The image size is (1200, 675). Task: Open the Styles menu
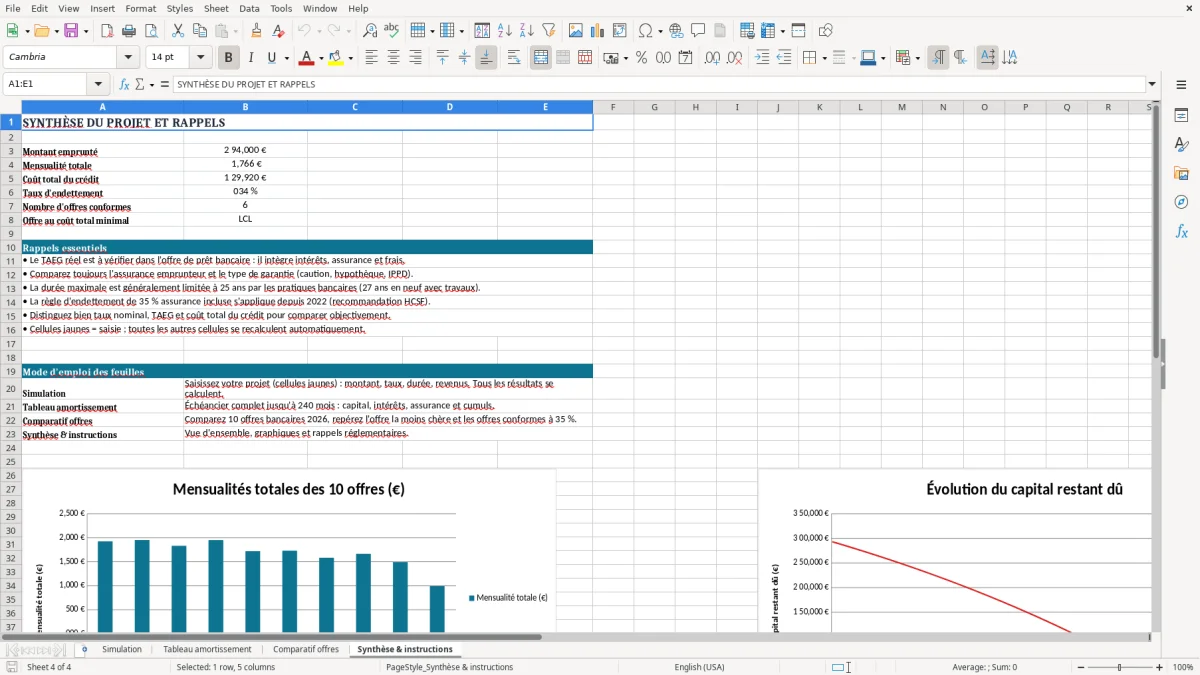pyautogui.click(x=180, y=8)
